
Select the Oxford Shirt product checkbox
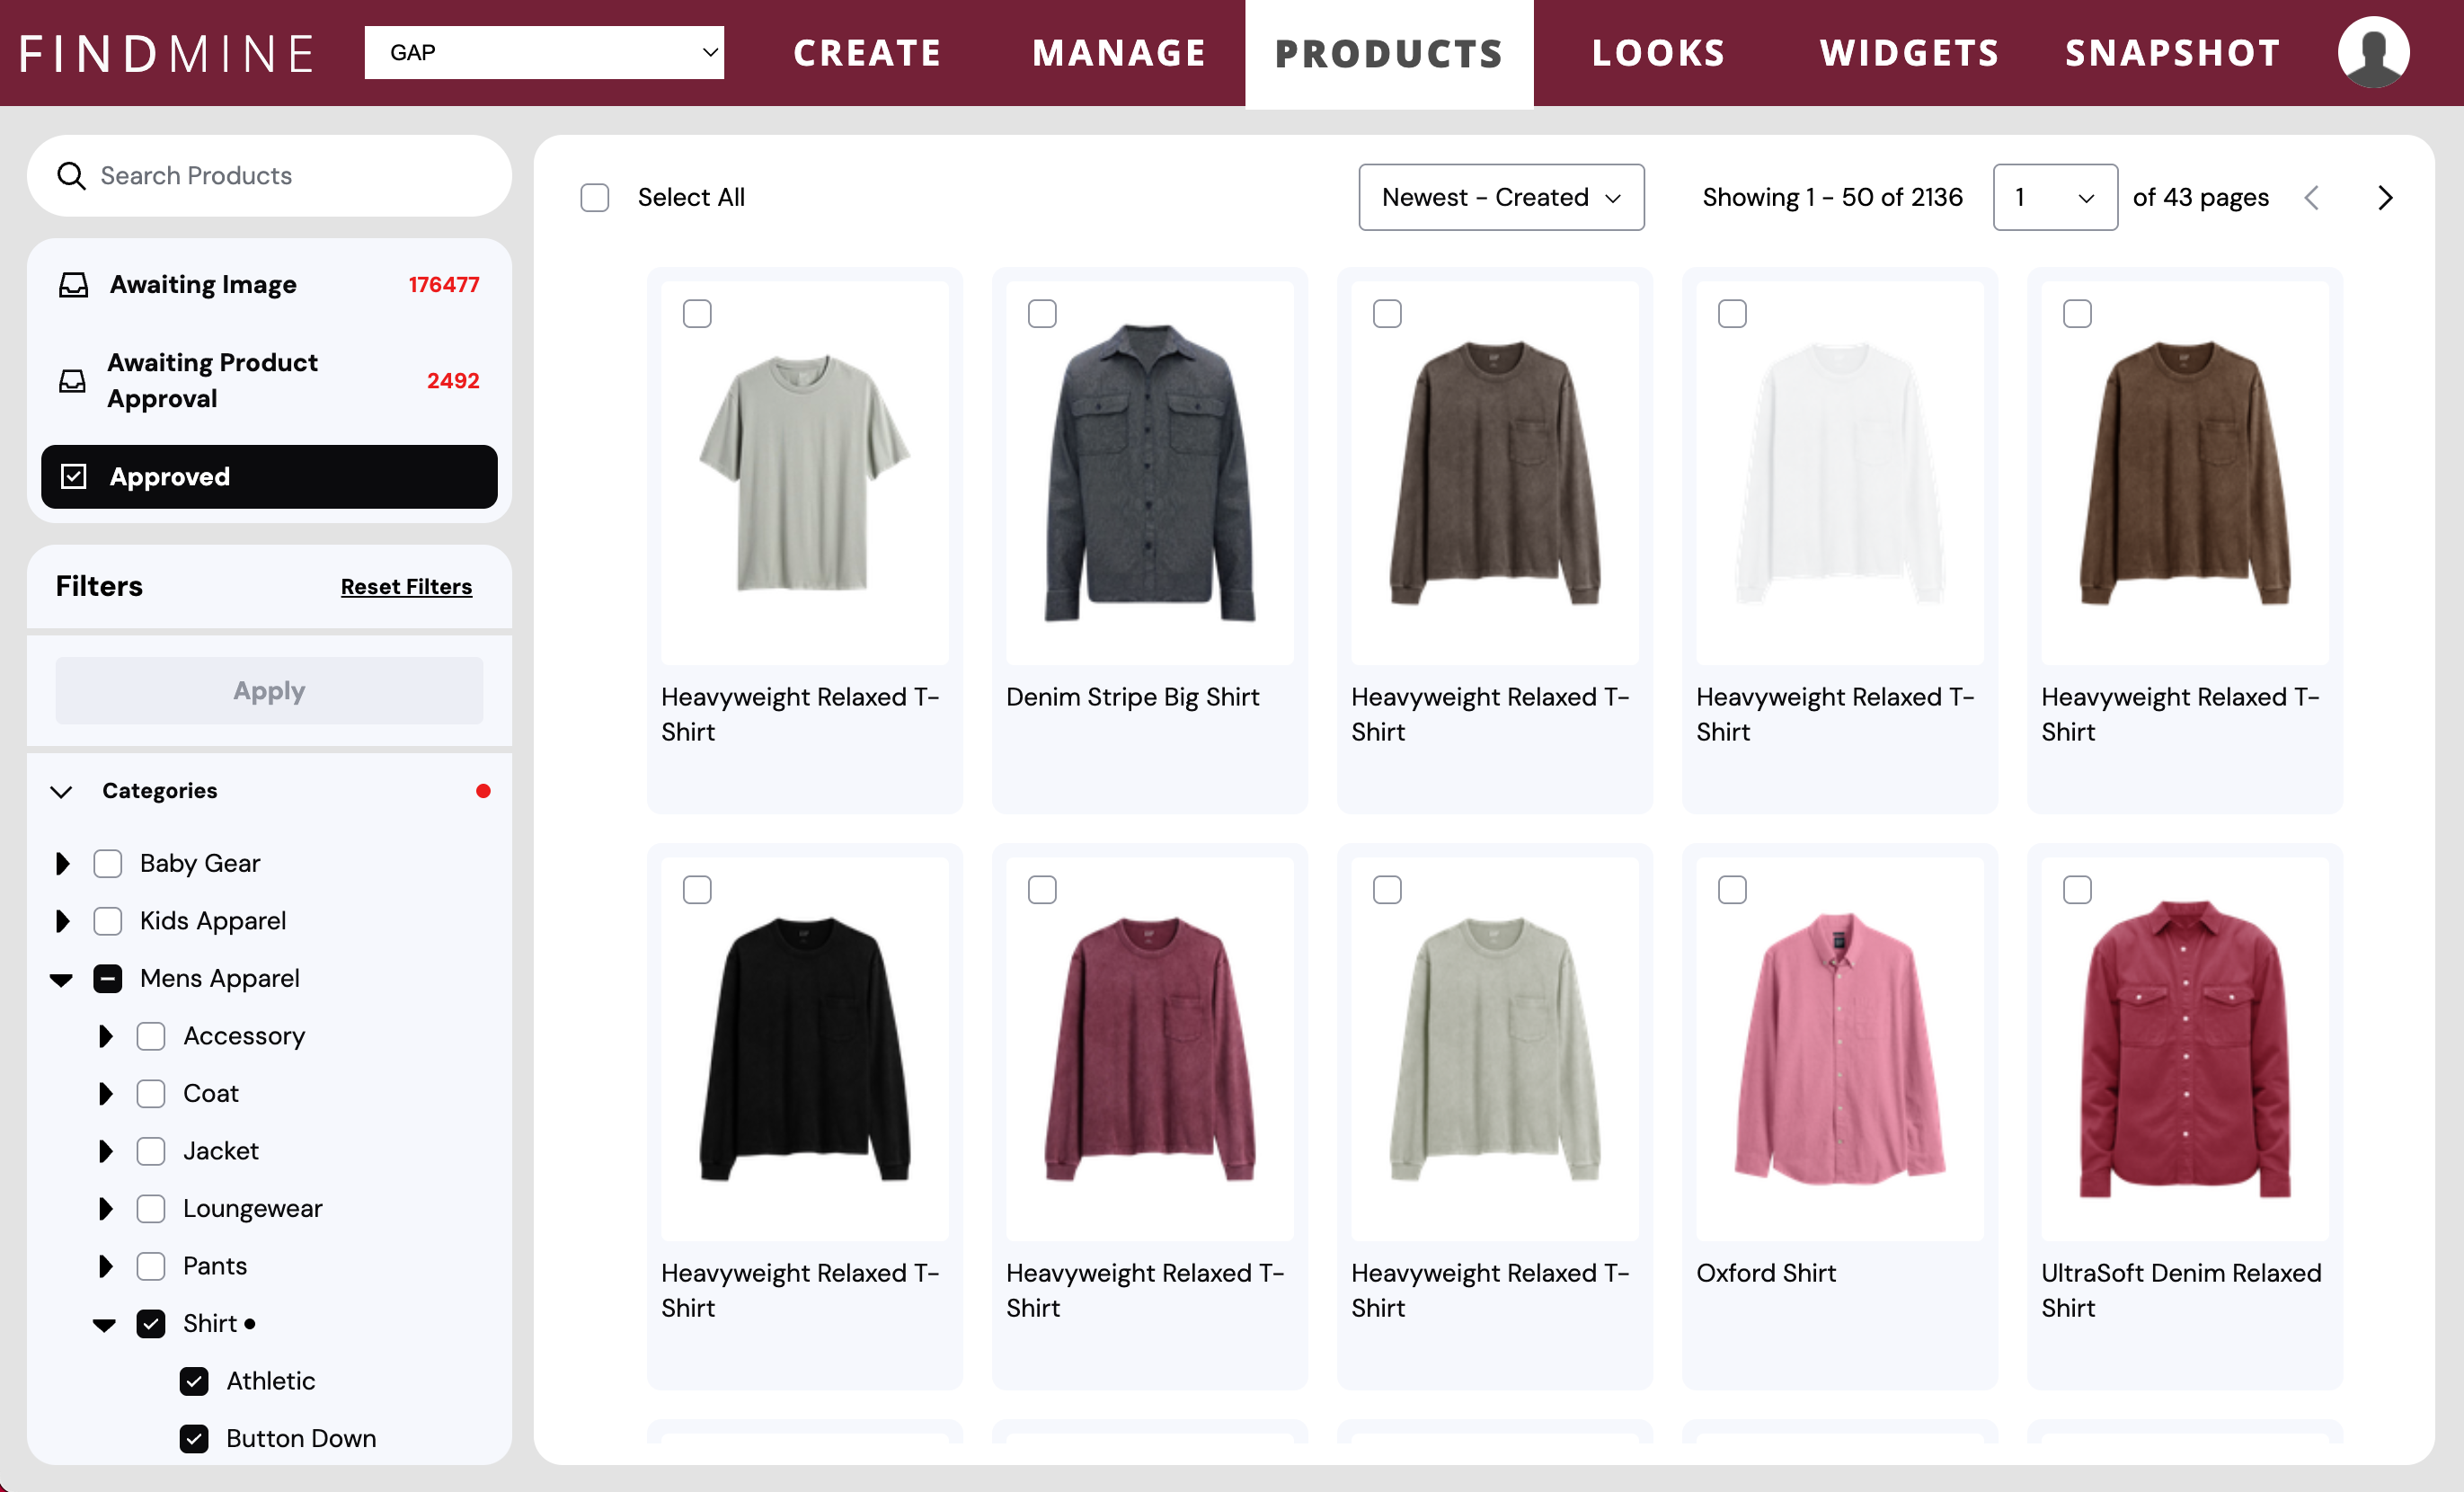point(1732,890)
